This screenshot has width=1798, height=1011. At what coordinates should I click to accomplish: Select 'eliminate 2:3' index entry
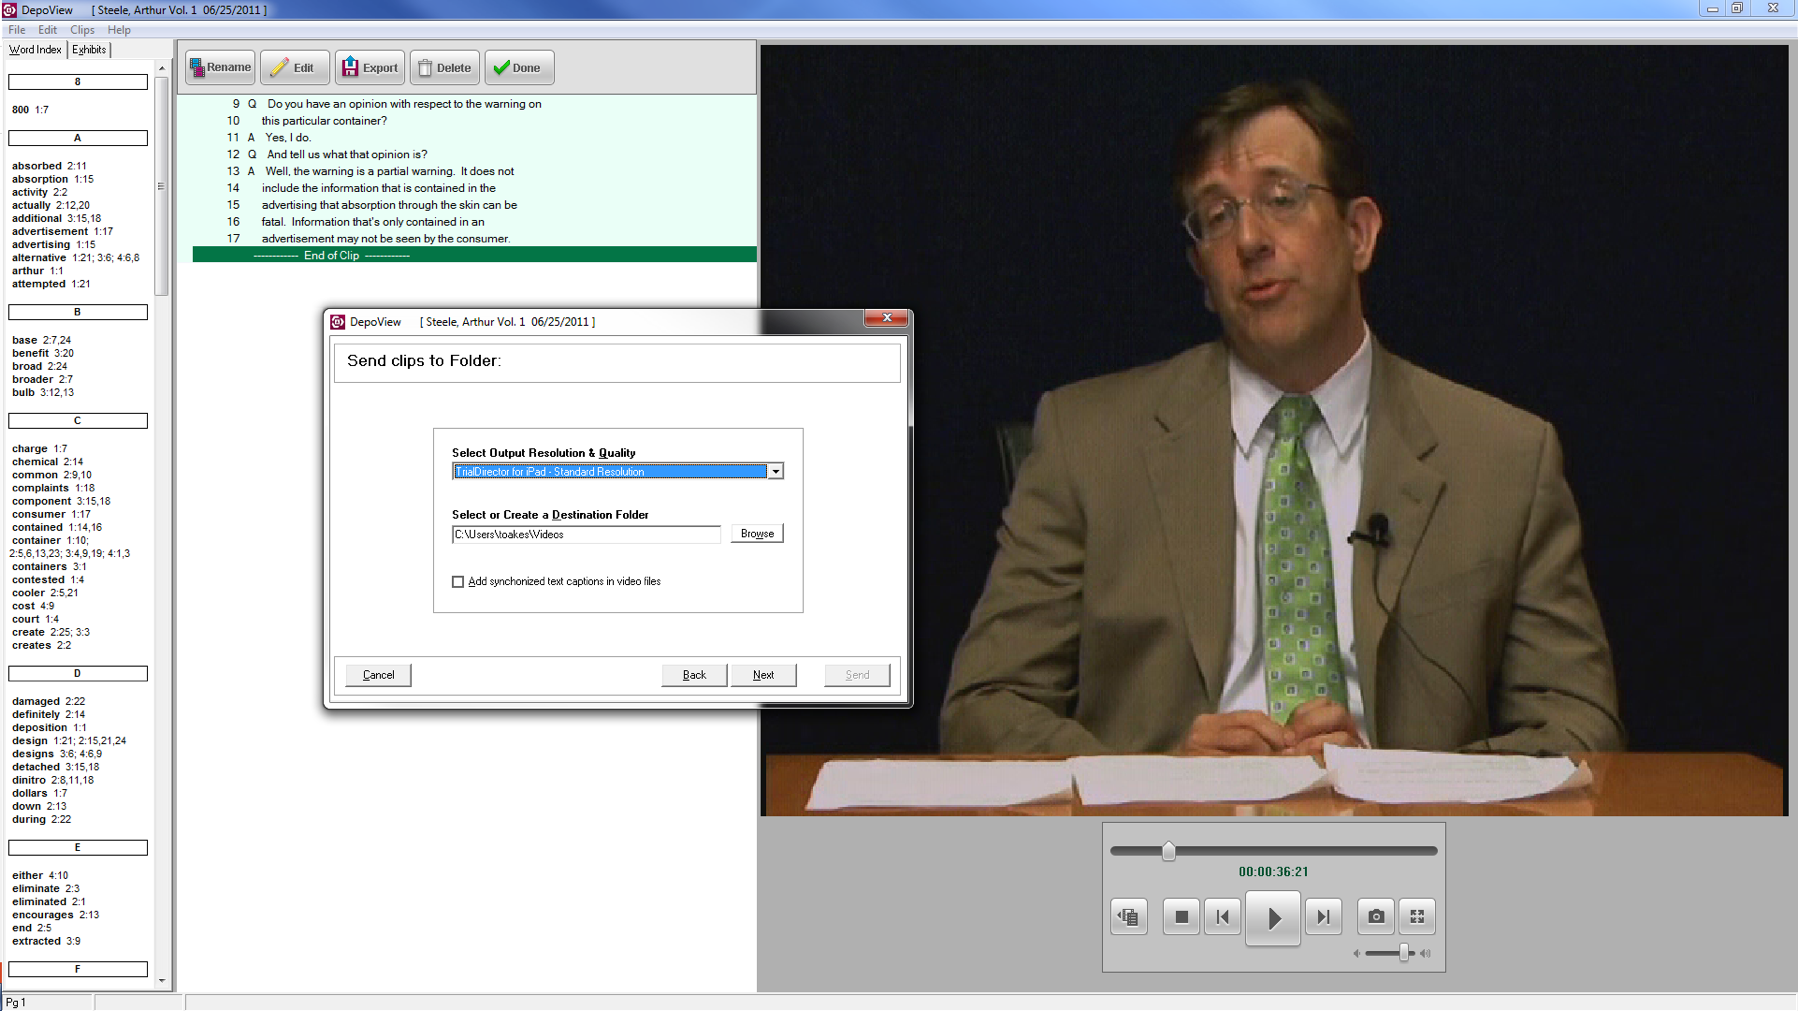click(x=46, y=889)
